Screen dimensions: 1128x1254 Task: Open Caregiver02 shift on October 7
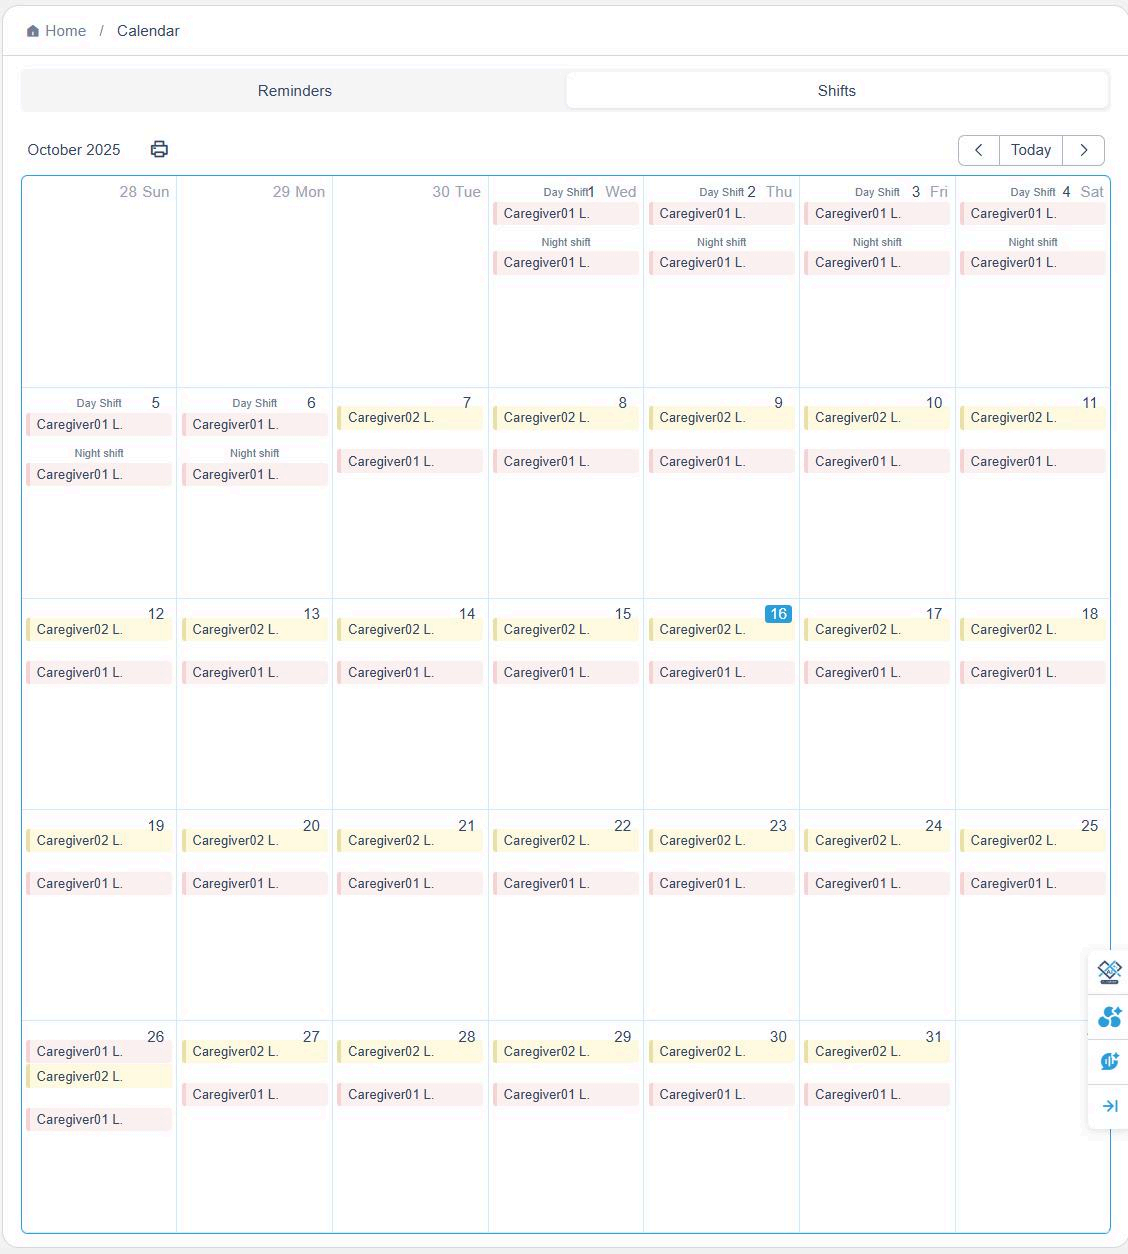click(x=409, y=418)
